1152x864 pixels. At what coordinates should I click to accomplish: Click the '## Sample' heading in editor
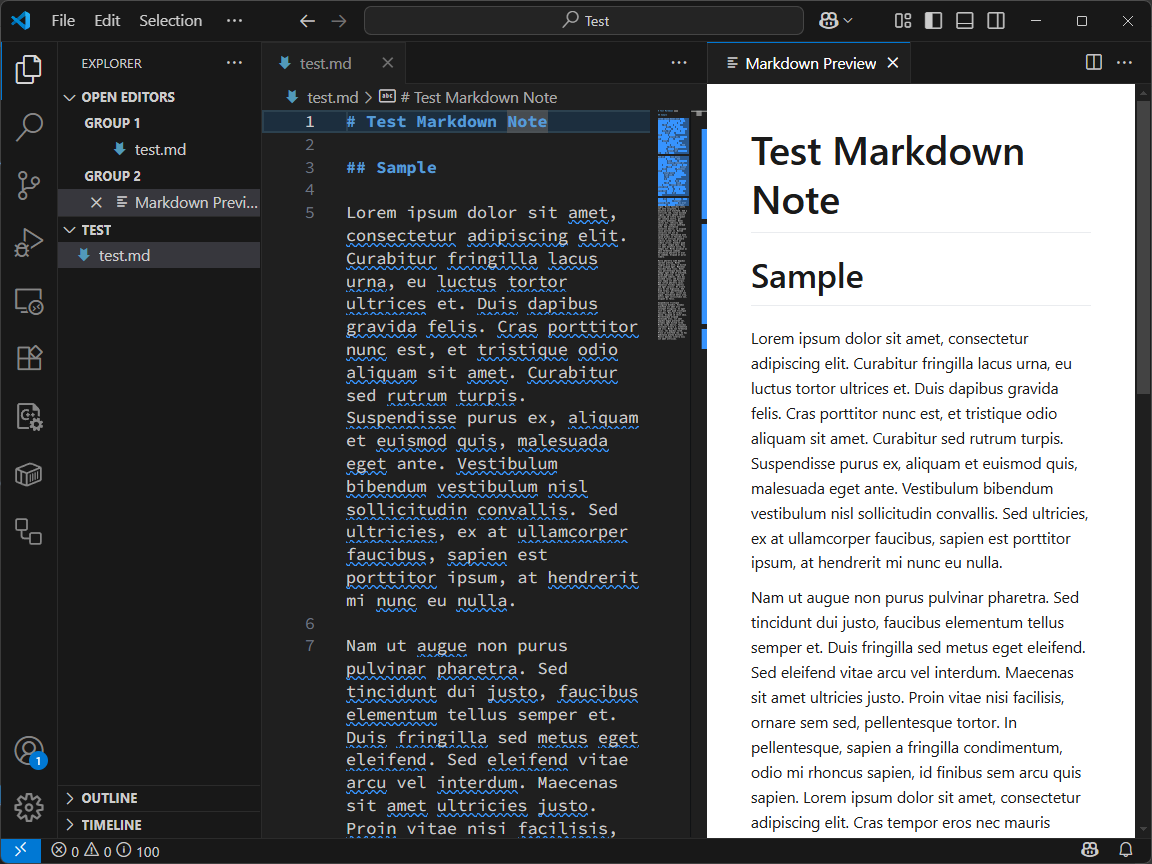click(391, 168)
